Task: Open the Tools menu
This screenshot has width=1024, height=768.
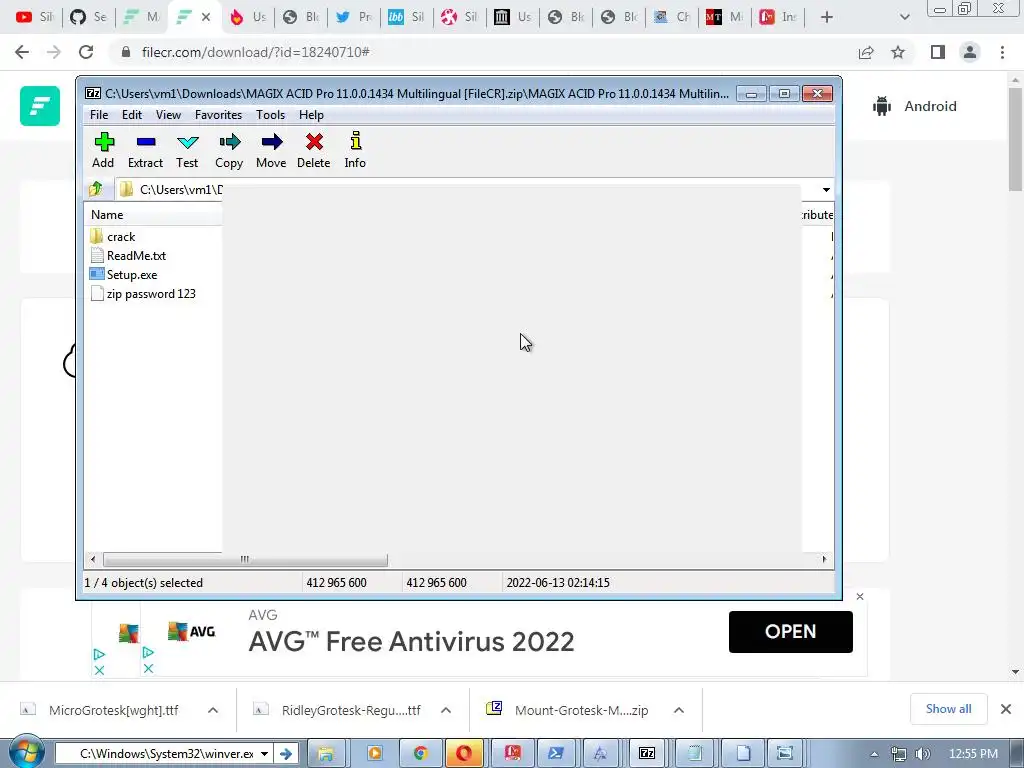Action: tap(270, 115)
